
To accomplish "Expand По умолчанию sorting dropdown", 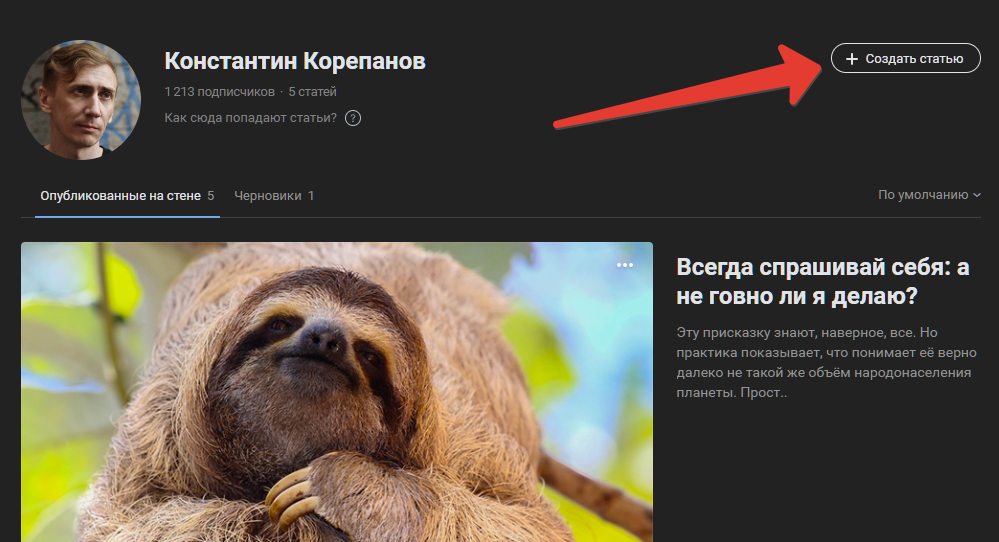I will tap(929, 195).
